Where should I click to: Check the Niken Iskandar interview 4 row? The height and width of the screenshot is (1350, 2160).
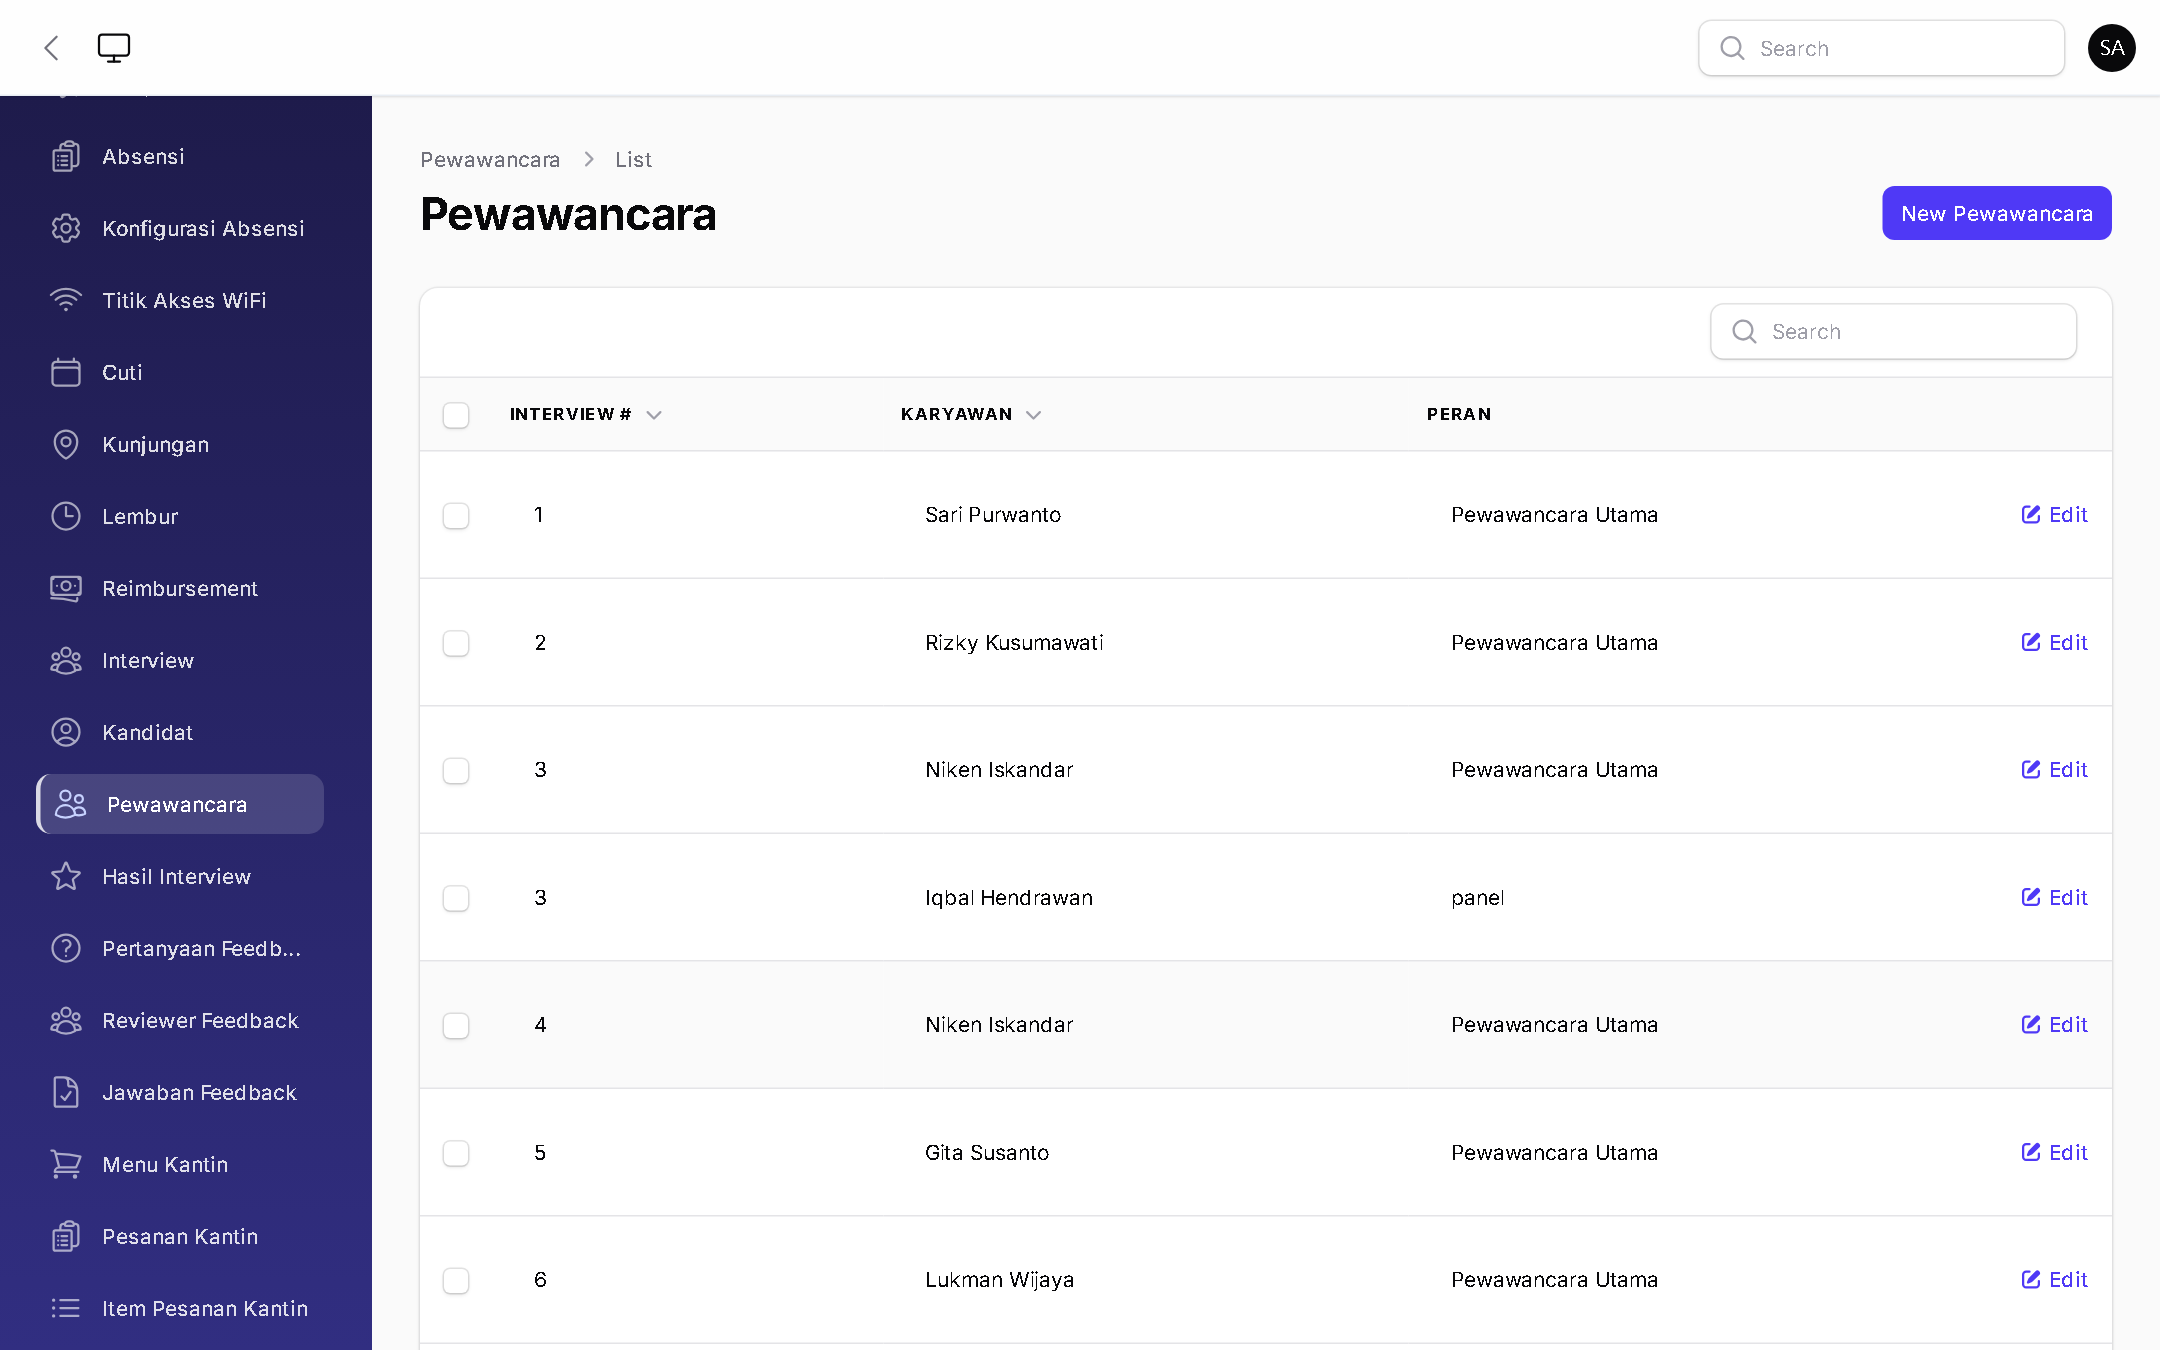(456, 1026)
